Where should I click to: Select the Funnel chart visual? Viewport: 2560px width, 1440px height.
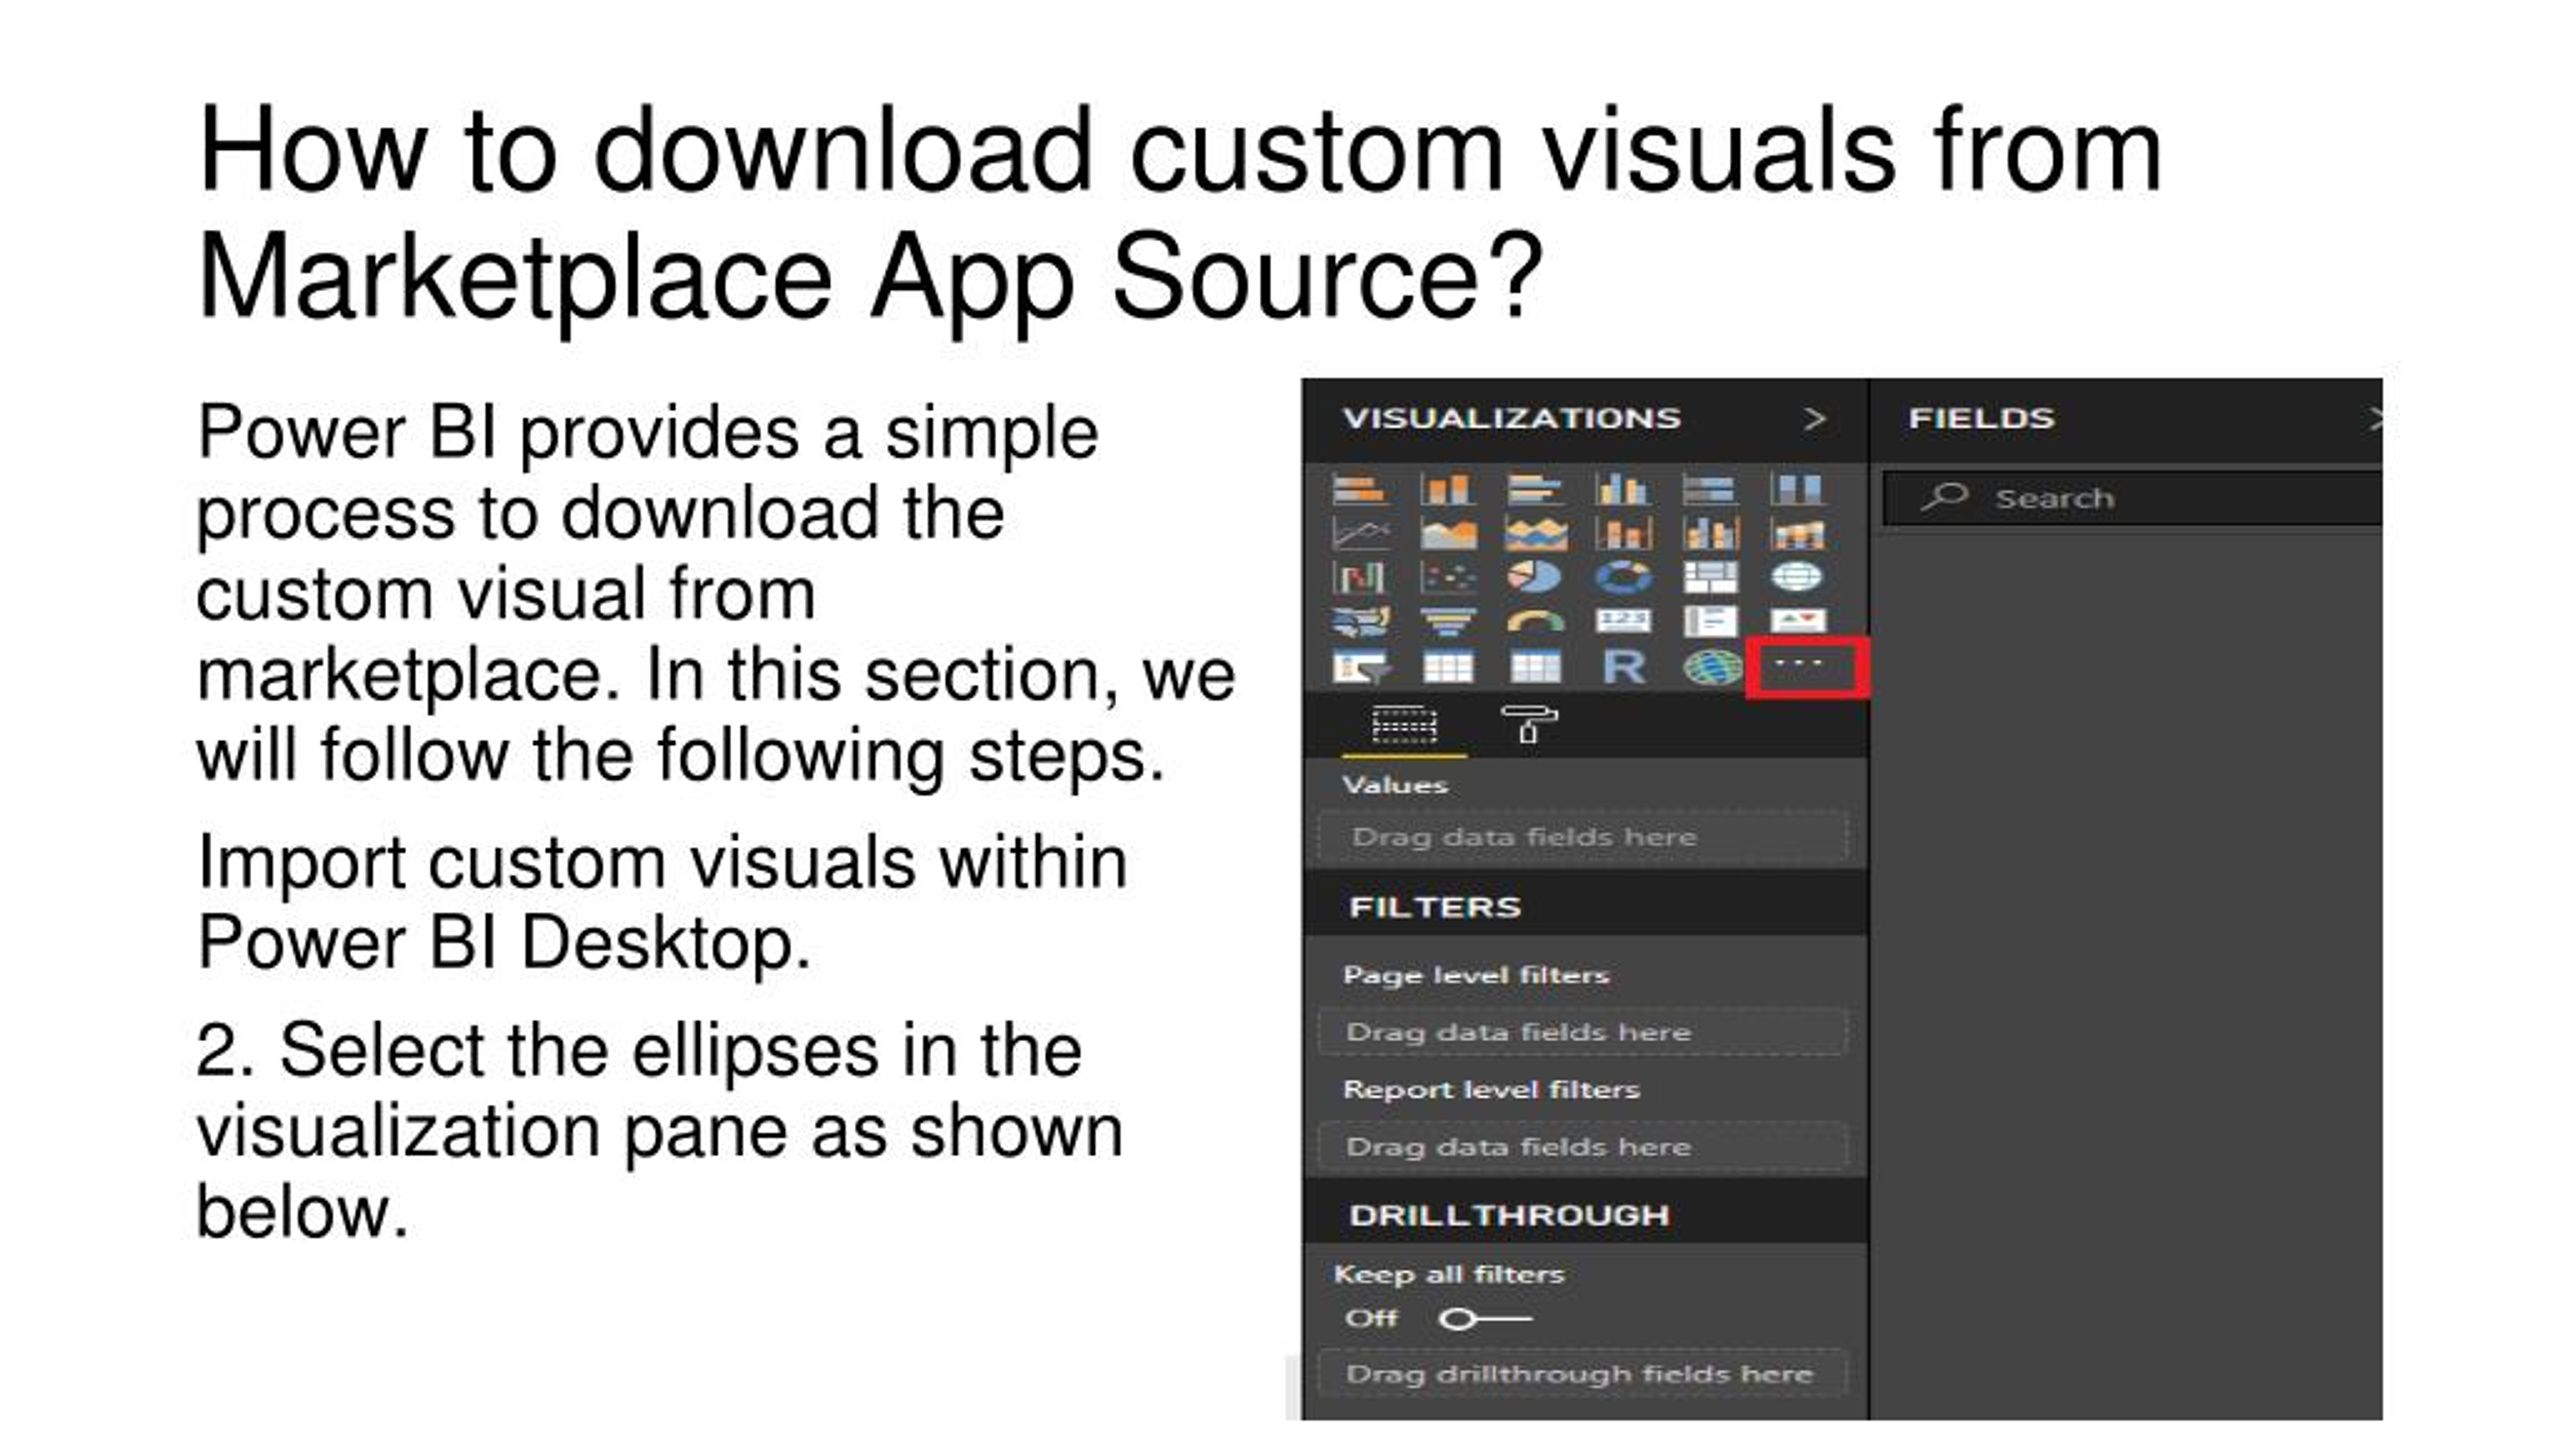[x=1447, y=621]
